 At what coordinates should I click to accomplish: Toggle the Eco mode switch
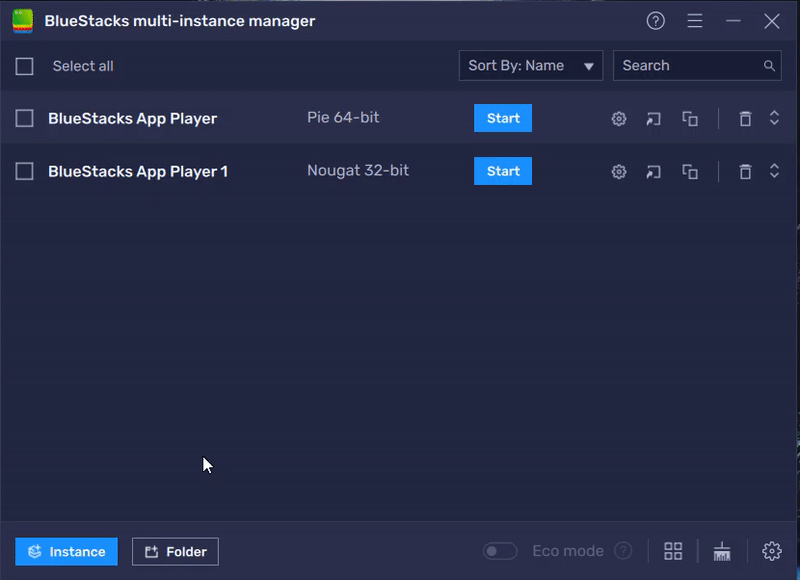500,551
